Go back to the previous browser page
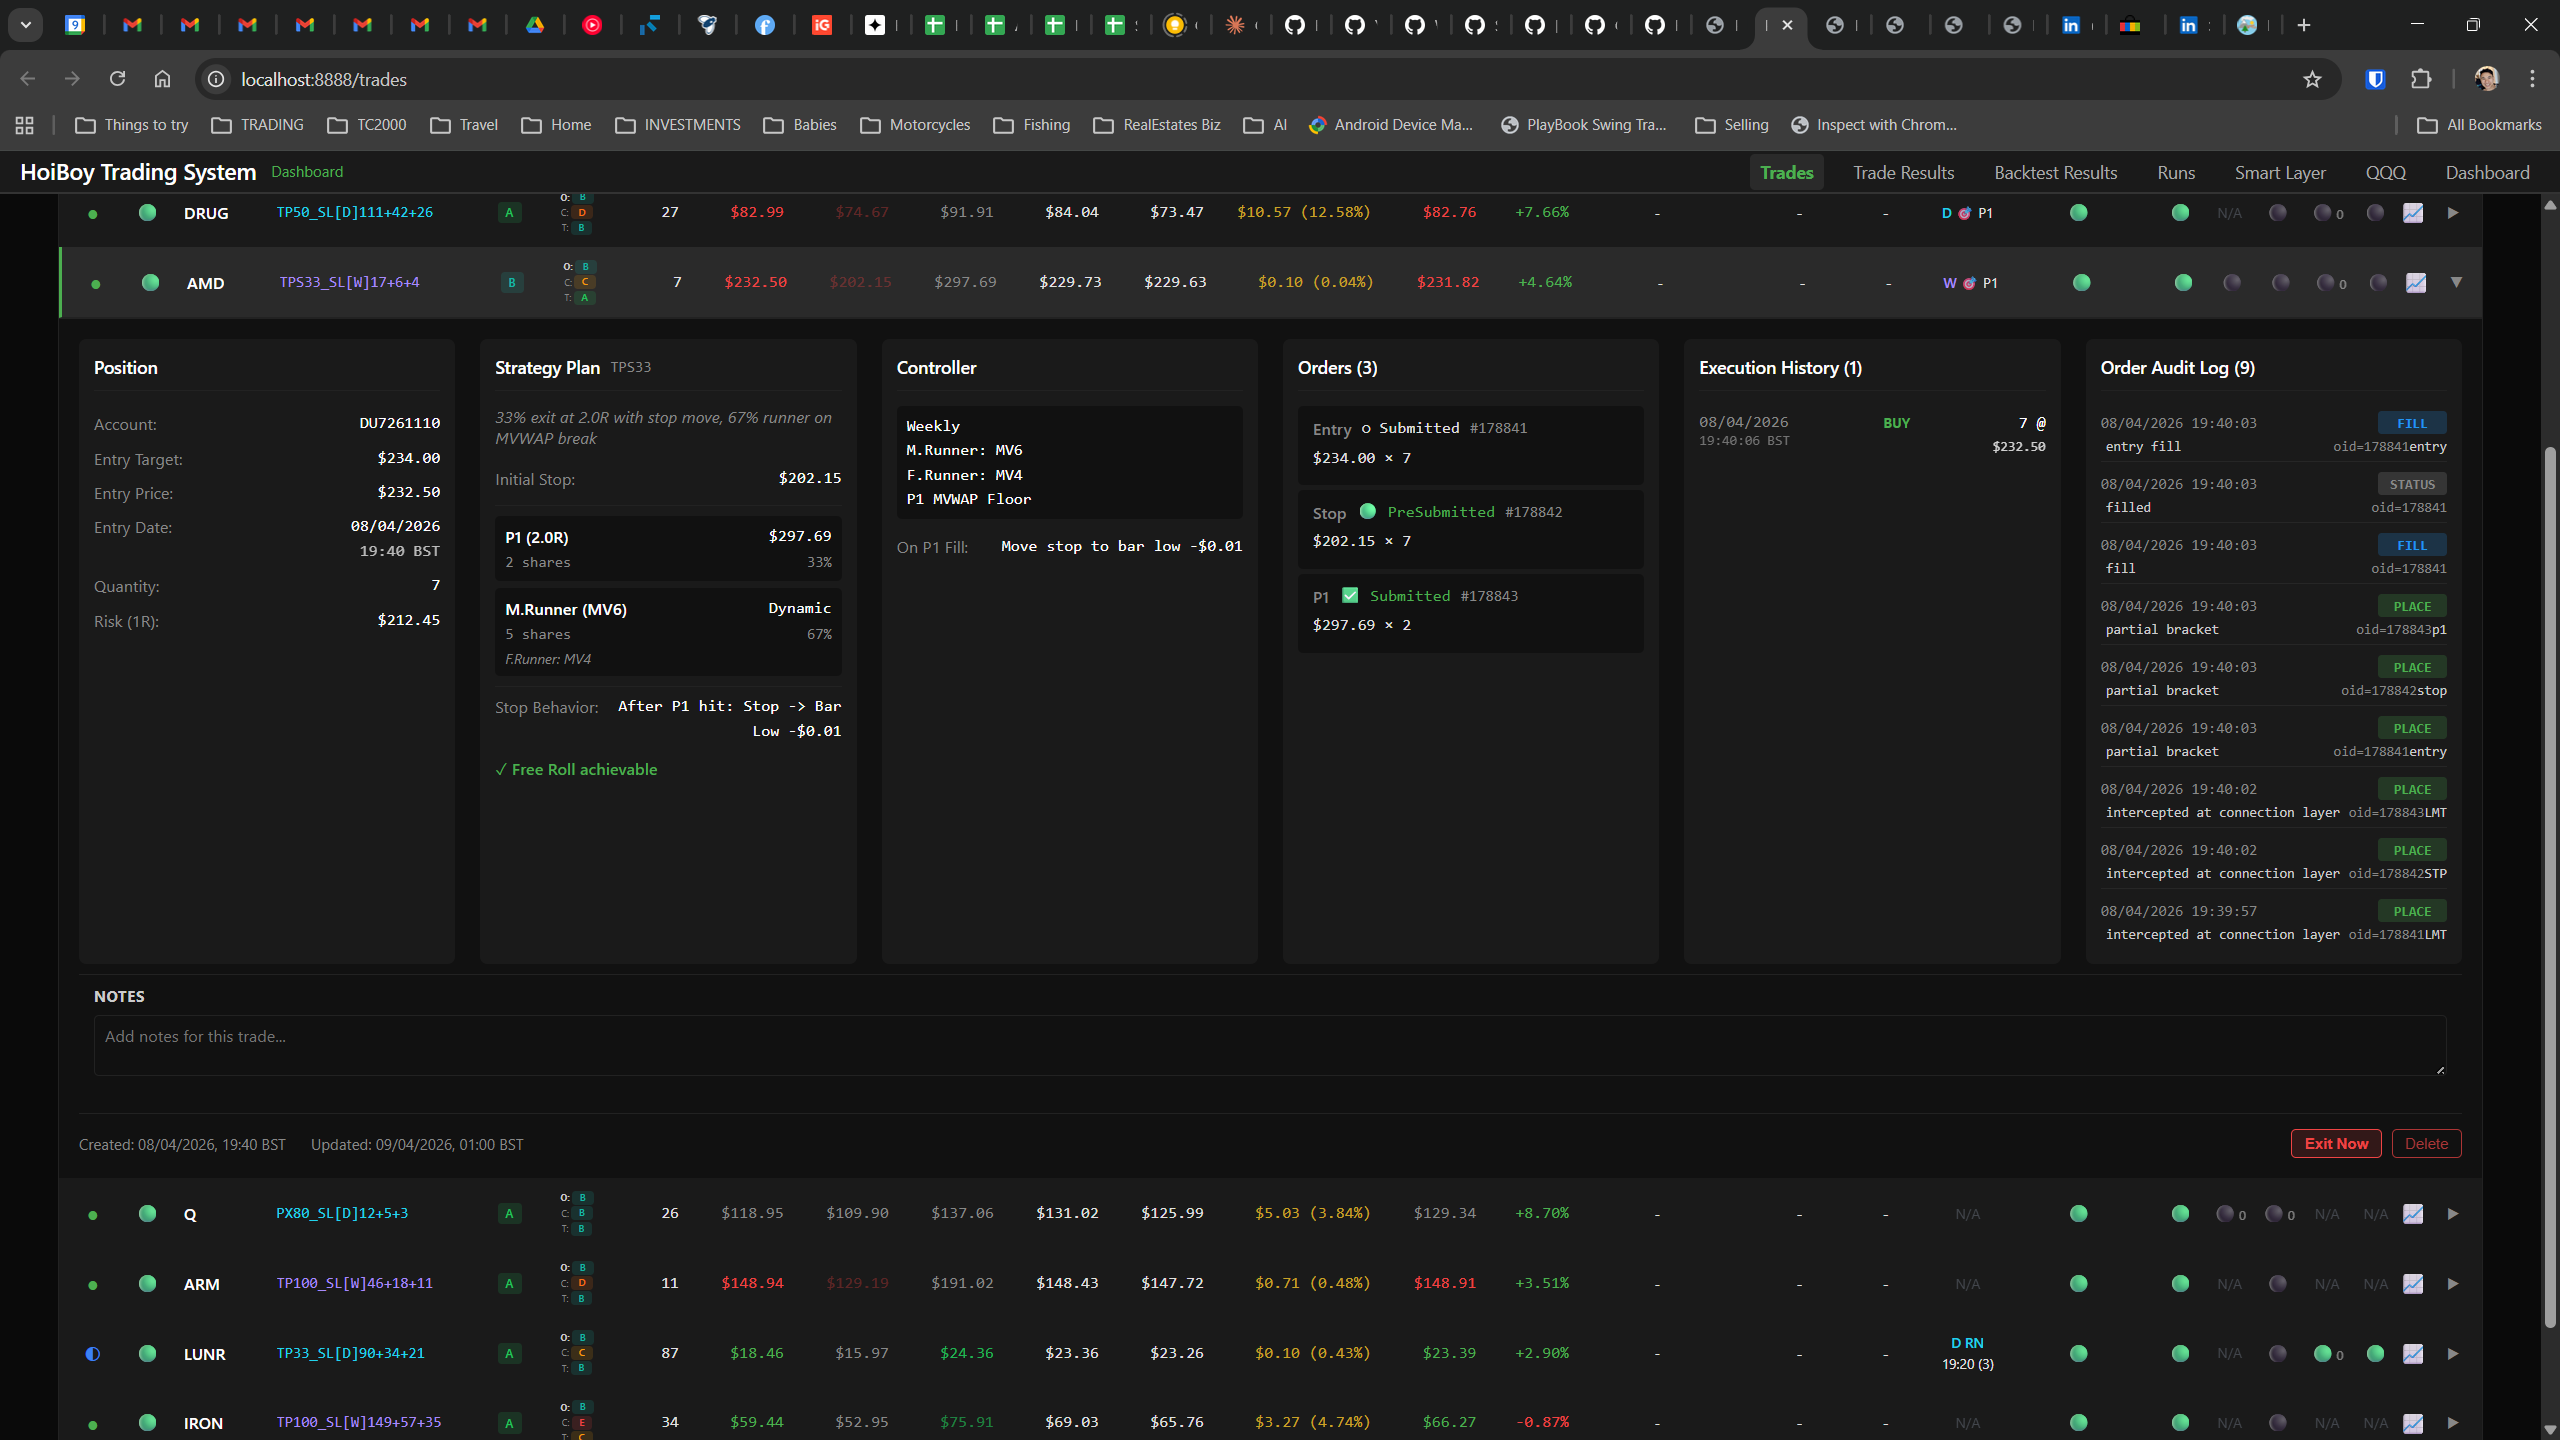Screen dimensions: 2560x1440 28,79
